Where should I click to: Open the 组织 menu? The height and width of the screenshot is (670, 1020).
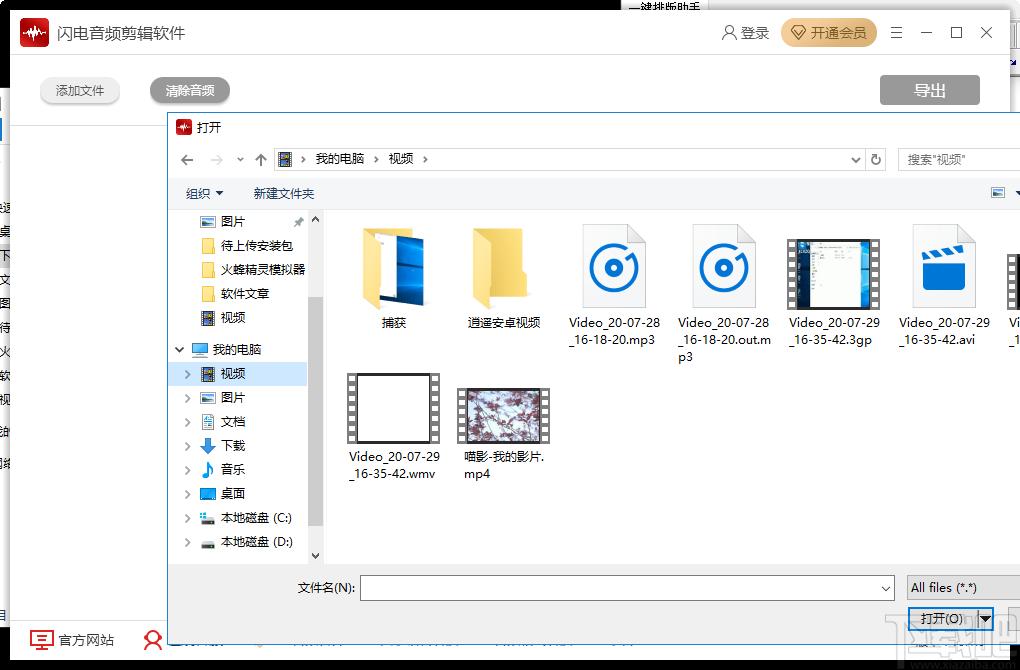tap(204, 193)
